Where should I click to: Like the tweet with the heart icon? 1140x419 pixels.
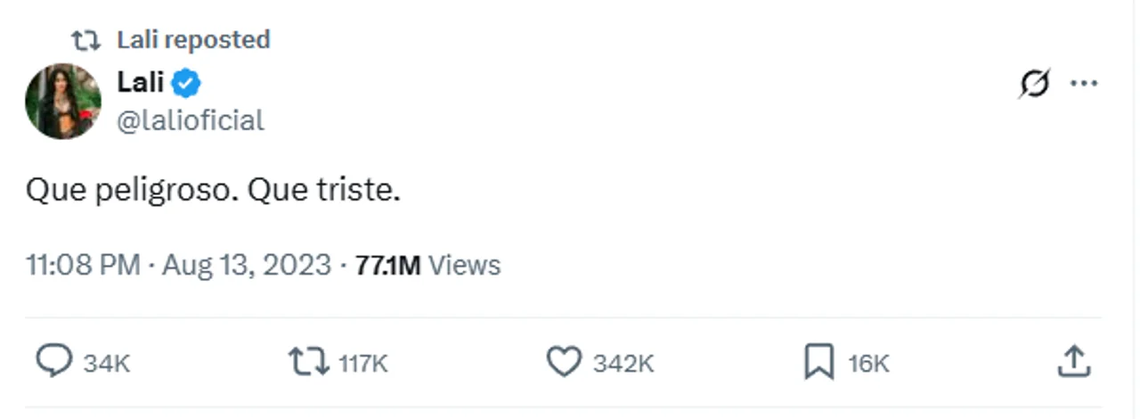[x=563, y=362]
